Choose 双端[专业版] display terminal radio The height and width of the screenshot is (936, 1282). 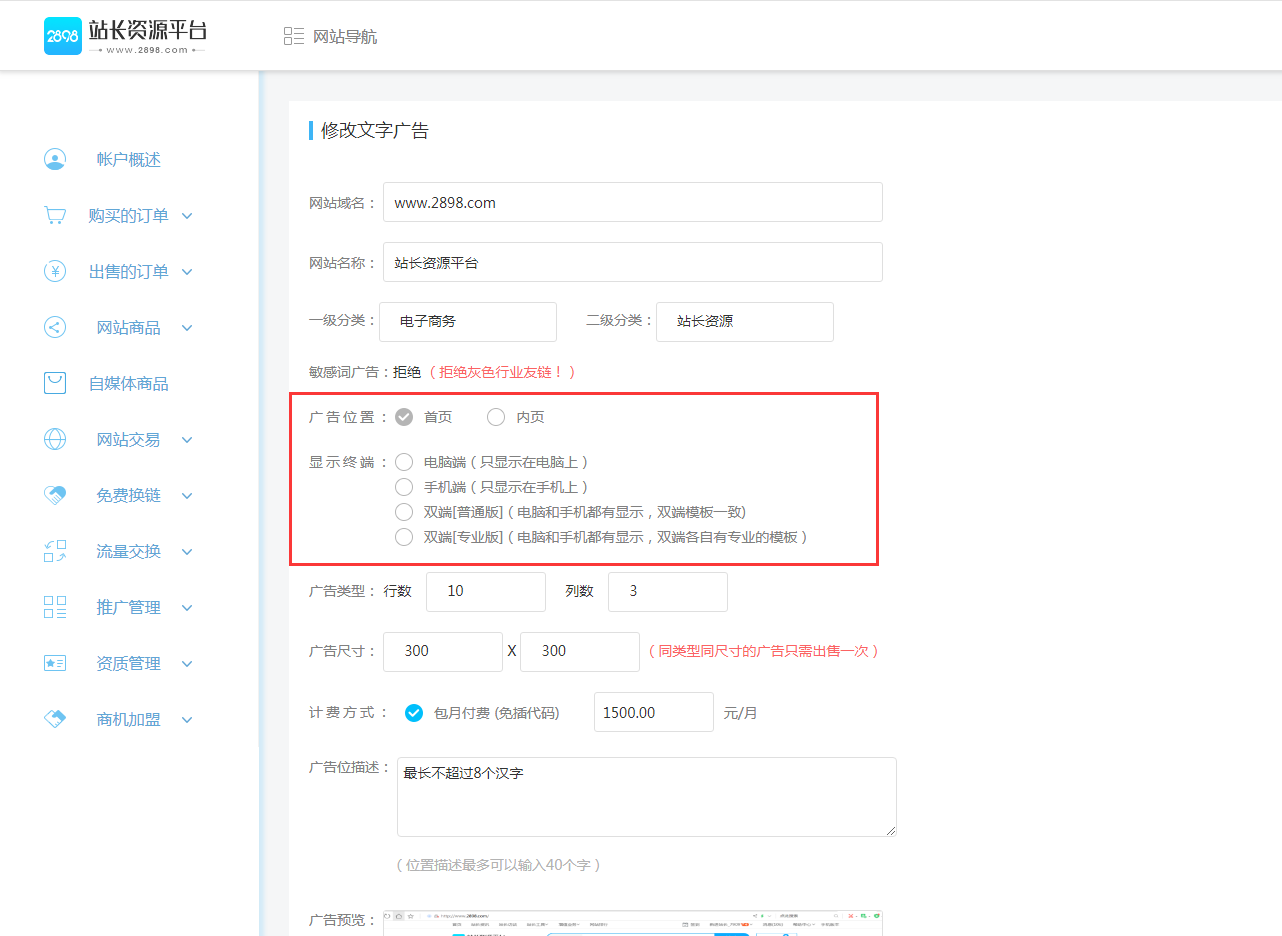404,537
